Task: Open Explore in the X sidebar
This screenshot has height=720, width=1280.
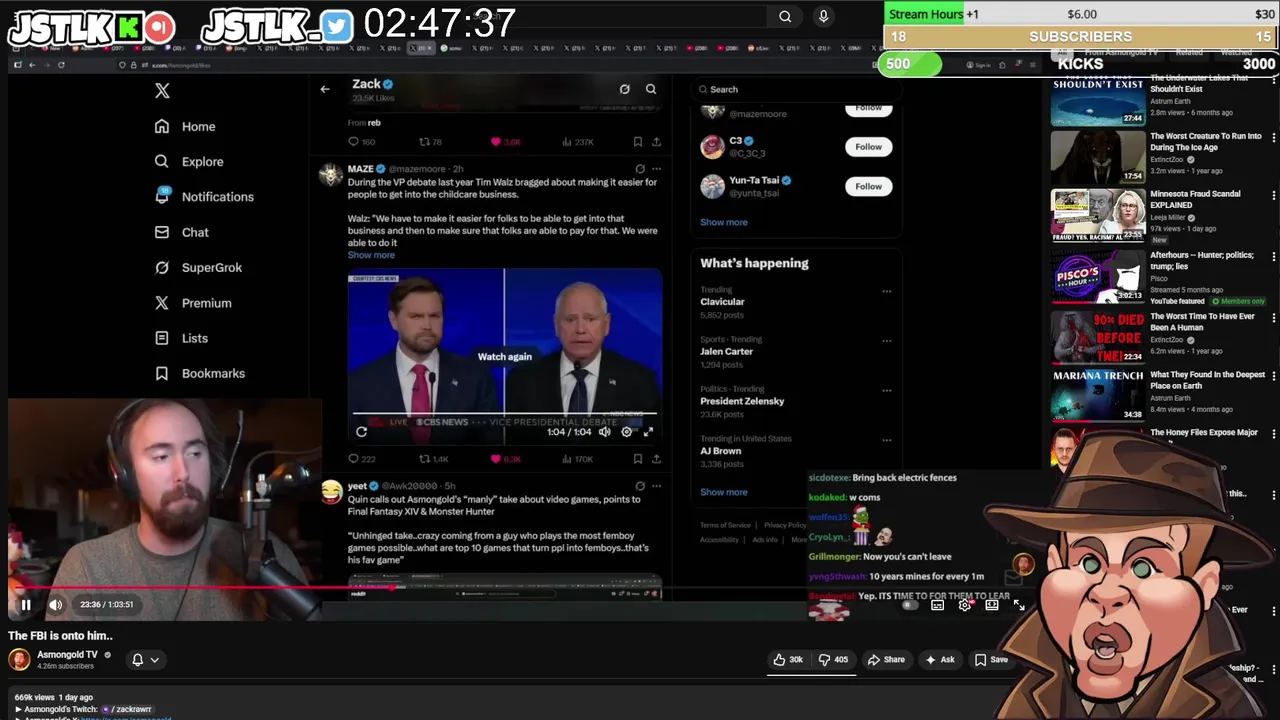Action: (189, 161)
